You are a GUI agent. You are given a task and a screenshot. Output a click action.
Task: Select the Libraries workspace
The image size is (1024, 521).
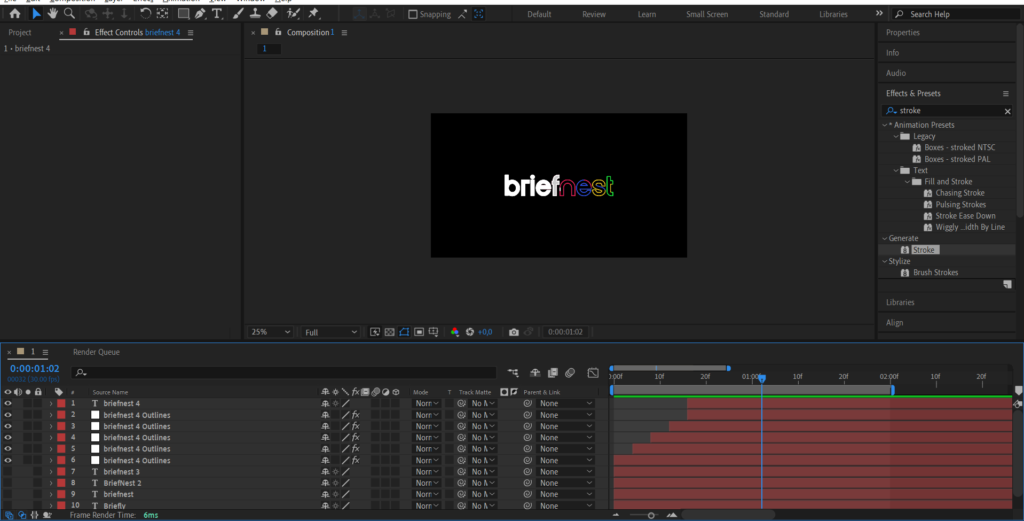833,14
